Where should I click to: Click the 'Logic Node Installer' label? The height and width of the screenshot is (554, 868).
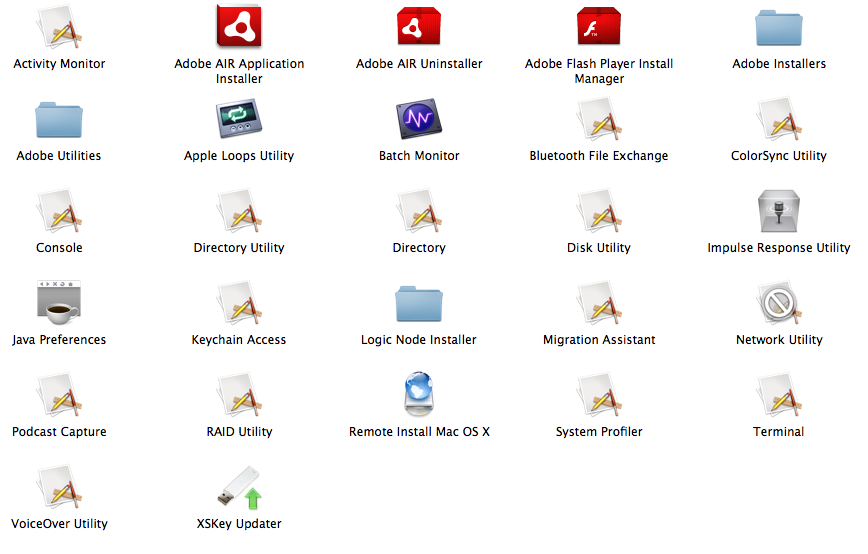(x=419, y=340)
